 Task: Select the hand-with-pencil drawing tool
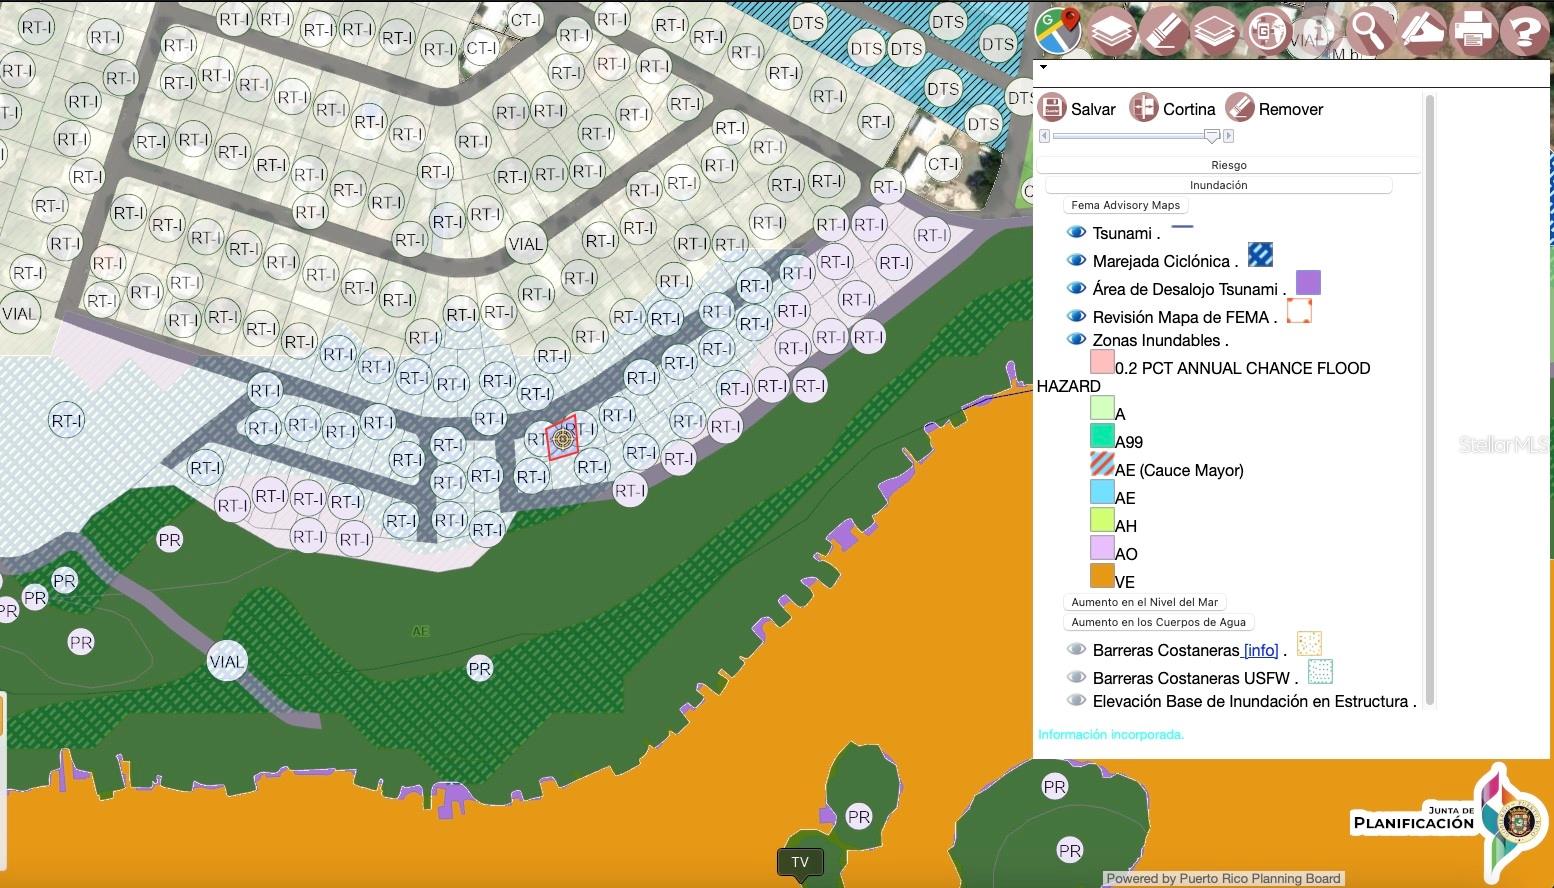pos(1421,32)
